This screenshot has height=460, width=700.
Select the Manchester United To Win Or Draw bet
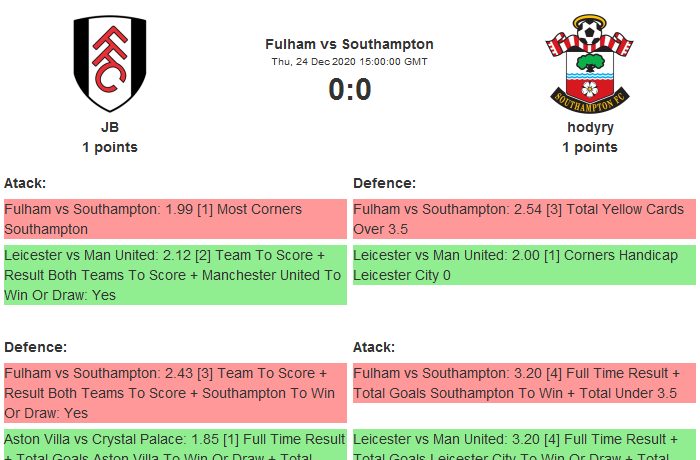[174, 275]
